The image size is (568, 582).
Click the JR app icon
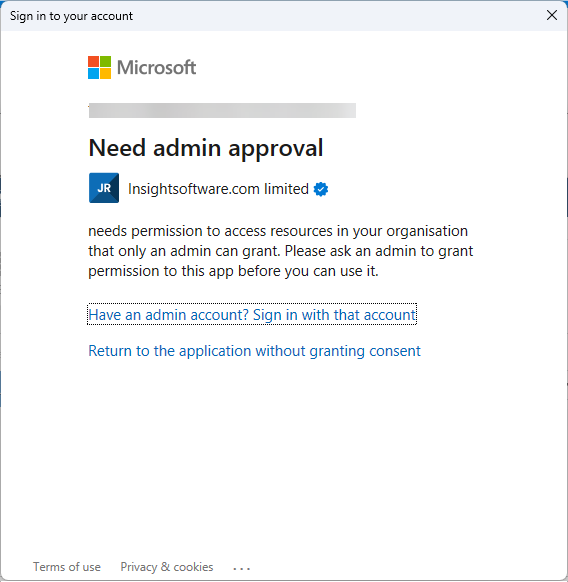(x=104, y=188)
